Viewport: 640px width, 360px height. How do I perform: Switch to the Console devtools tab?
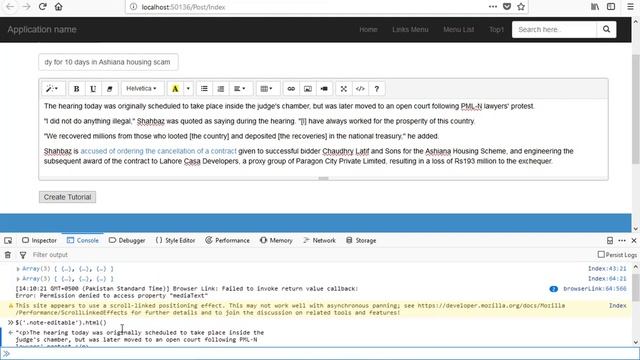(83, 240)
